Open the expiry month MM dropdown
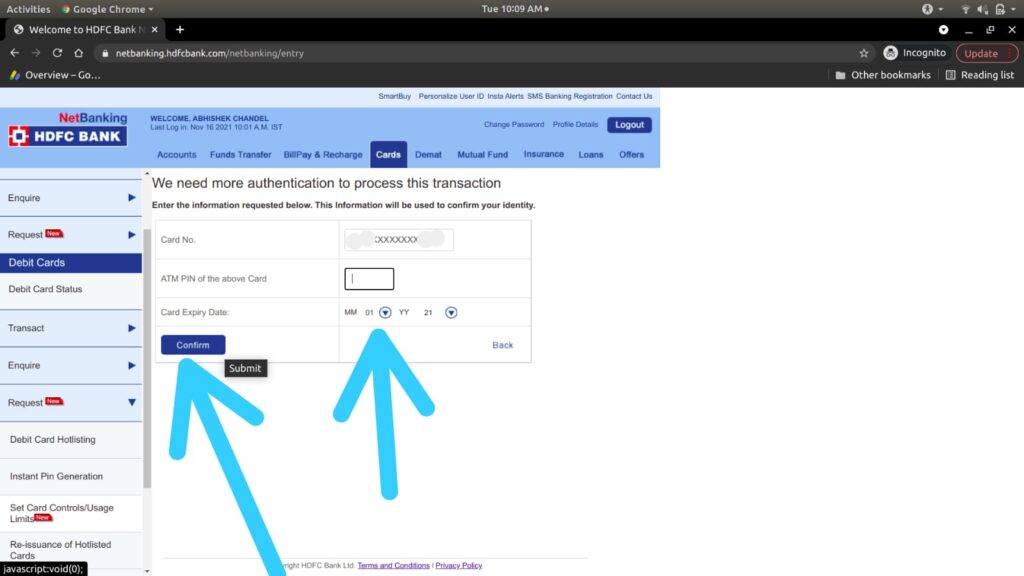The height and width of the screenshot is (576, 1024). pyautogui.click(x=385, y=313)
